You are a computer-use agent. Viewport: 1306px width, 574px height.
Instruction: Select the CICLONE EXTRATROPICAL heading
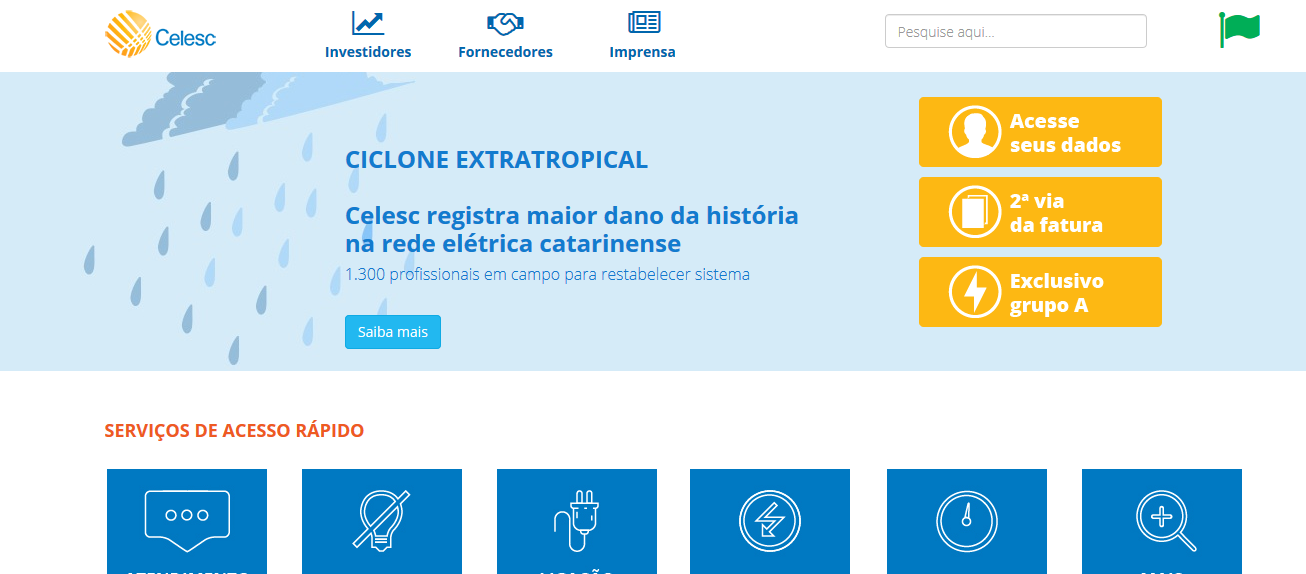point(496,159)
